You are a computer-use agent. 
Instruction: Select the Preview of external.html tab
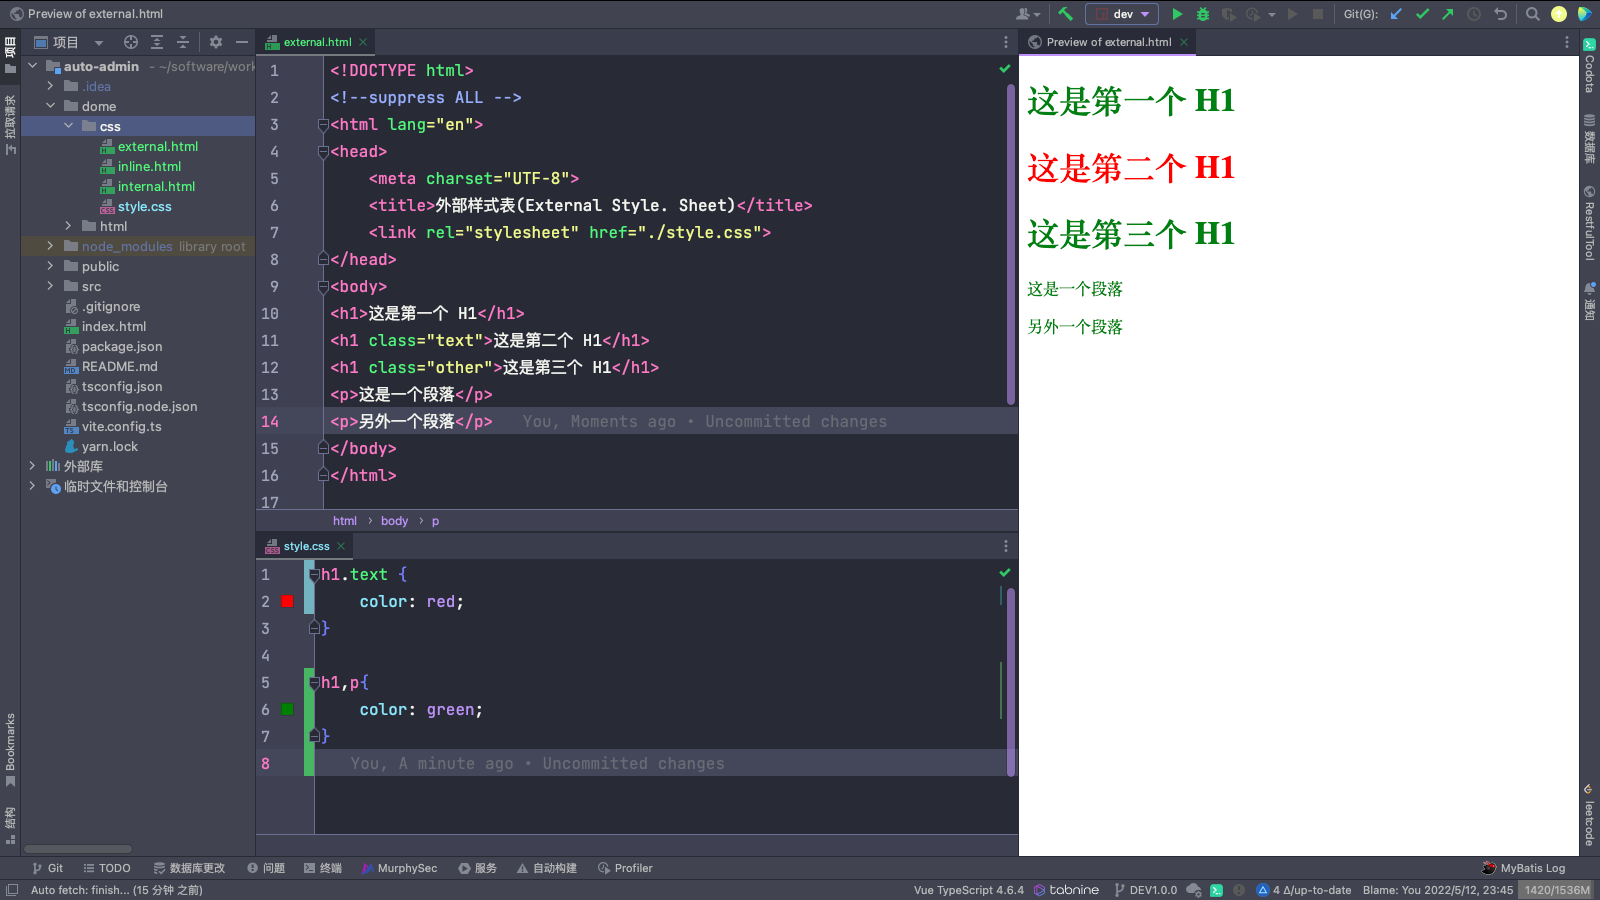pos(1108,42)
